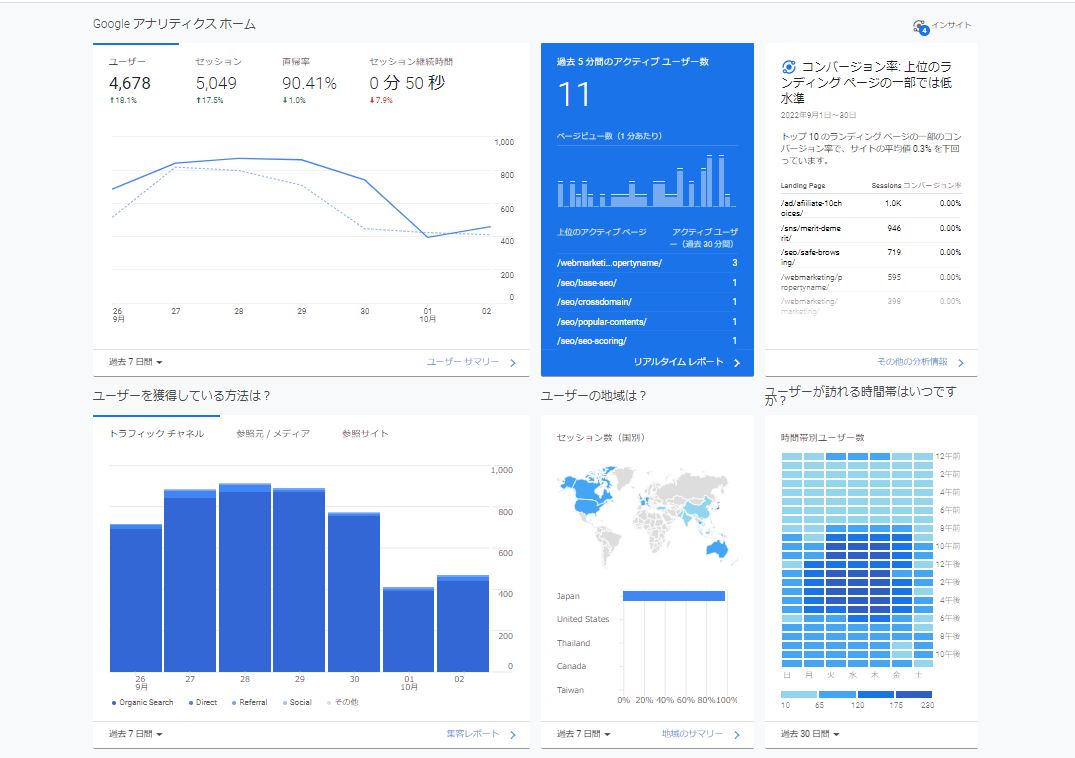This screenshot has width=1075, height=758.
Task: Click the Direct legend item
Action: [x=203, y=702]
